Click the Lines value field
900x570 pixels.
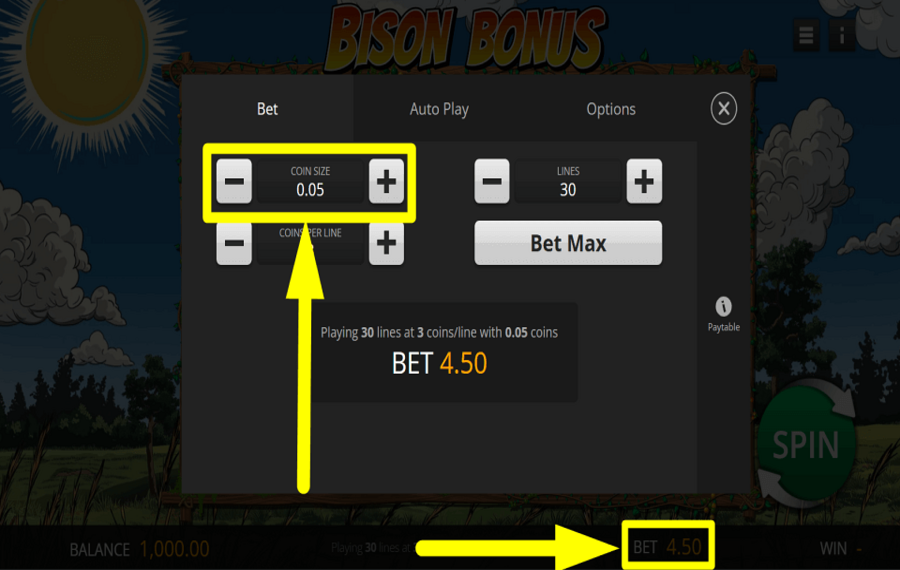(568, 181)
